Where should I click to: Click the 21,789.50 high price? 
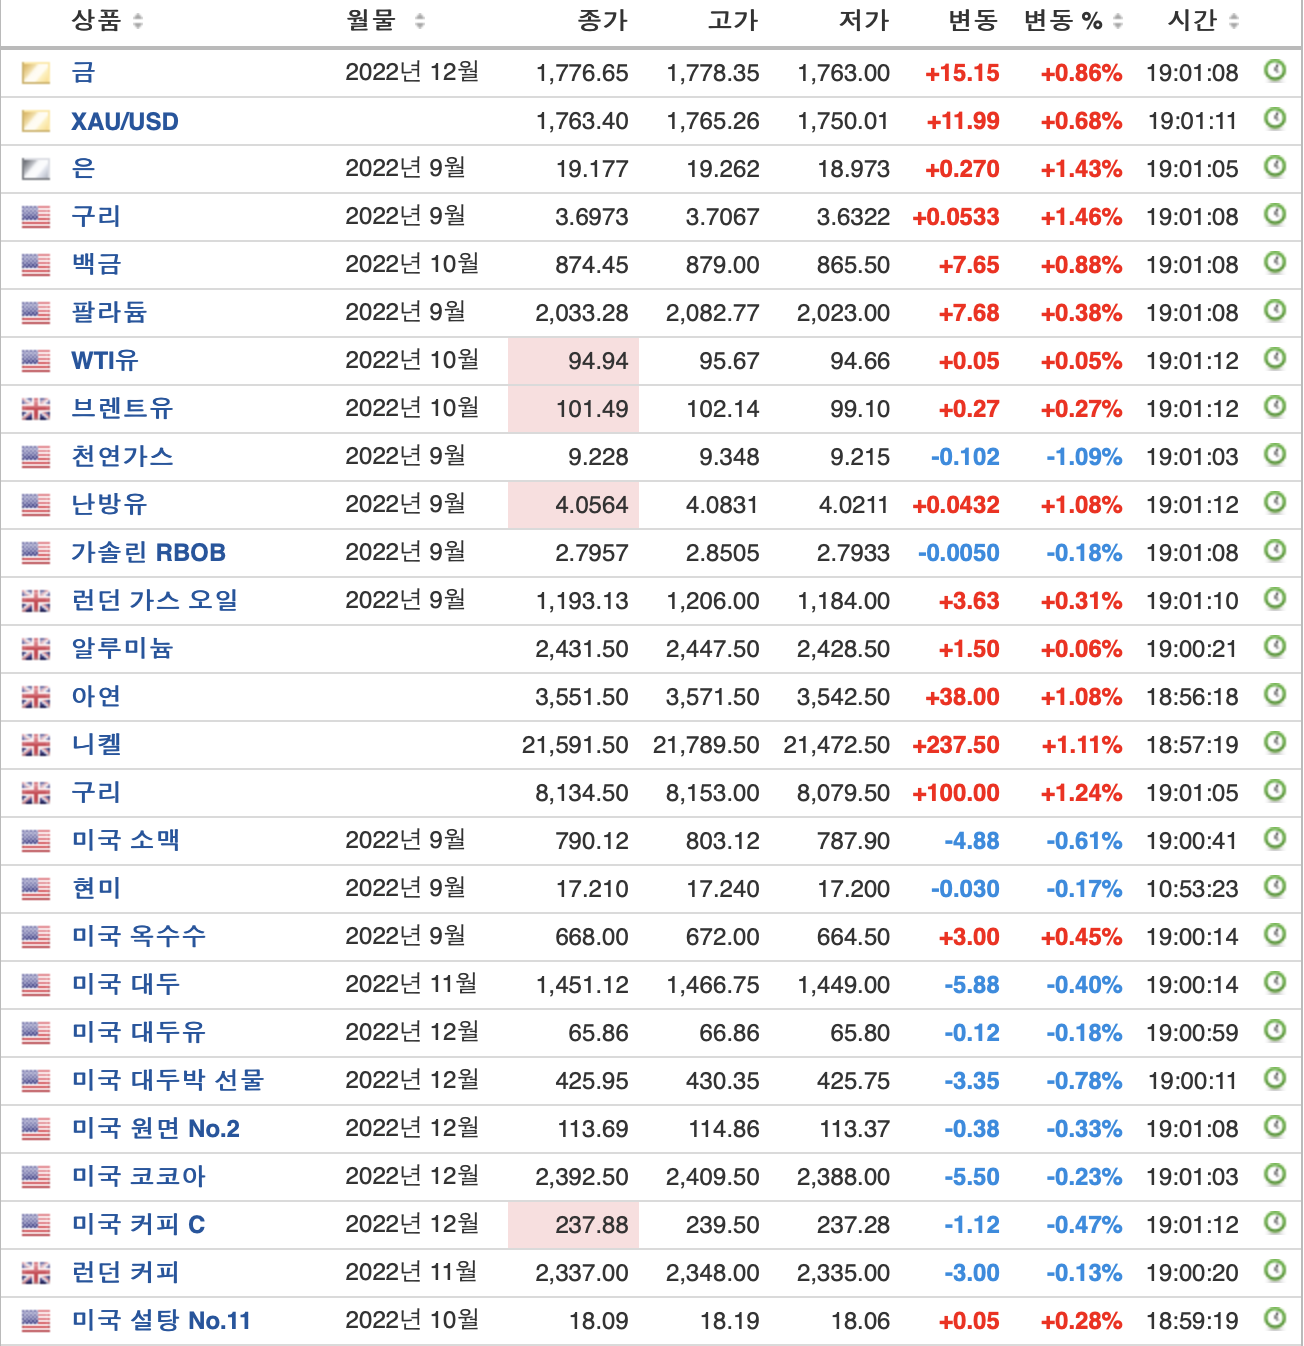(x=706, y=745)
